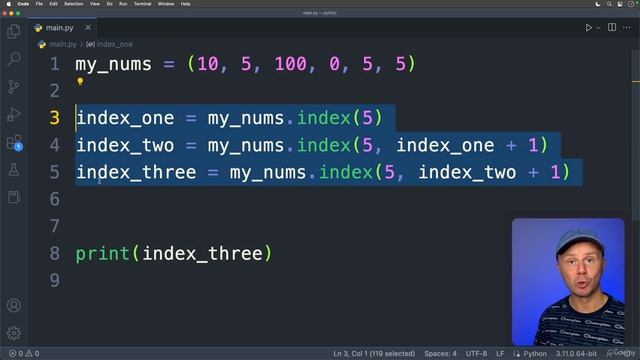
Task: Open the Accounts menu icon
Action: (x=14, y=305)
